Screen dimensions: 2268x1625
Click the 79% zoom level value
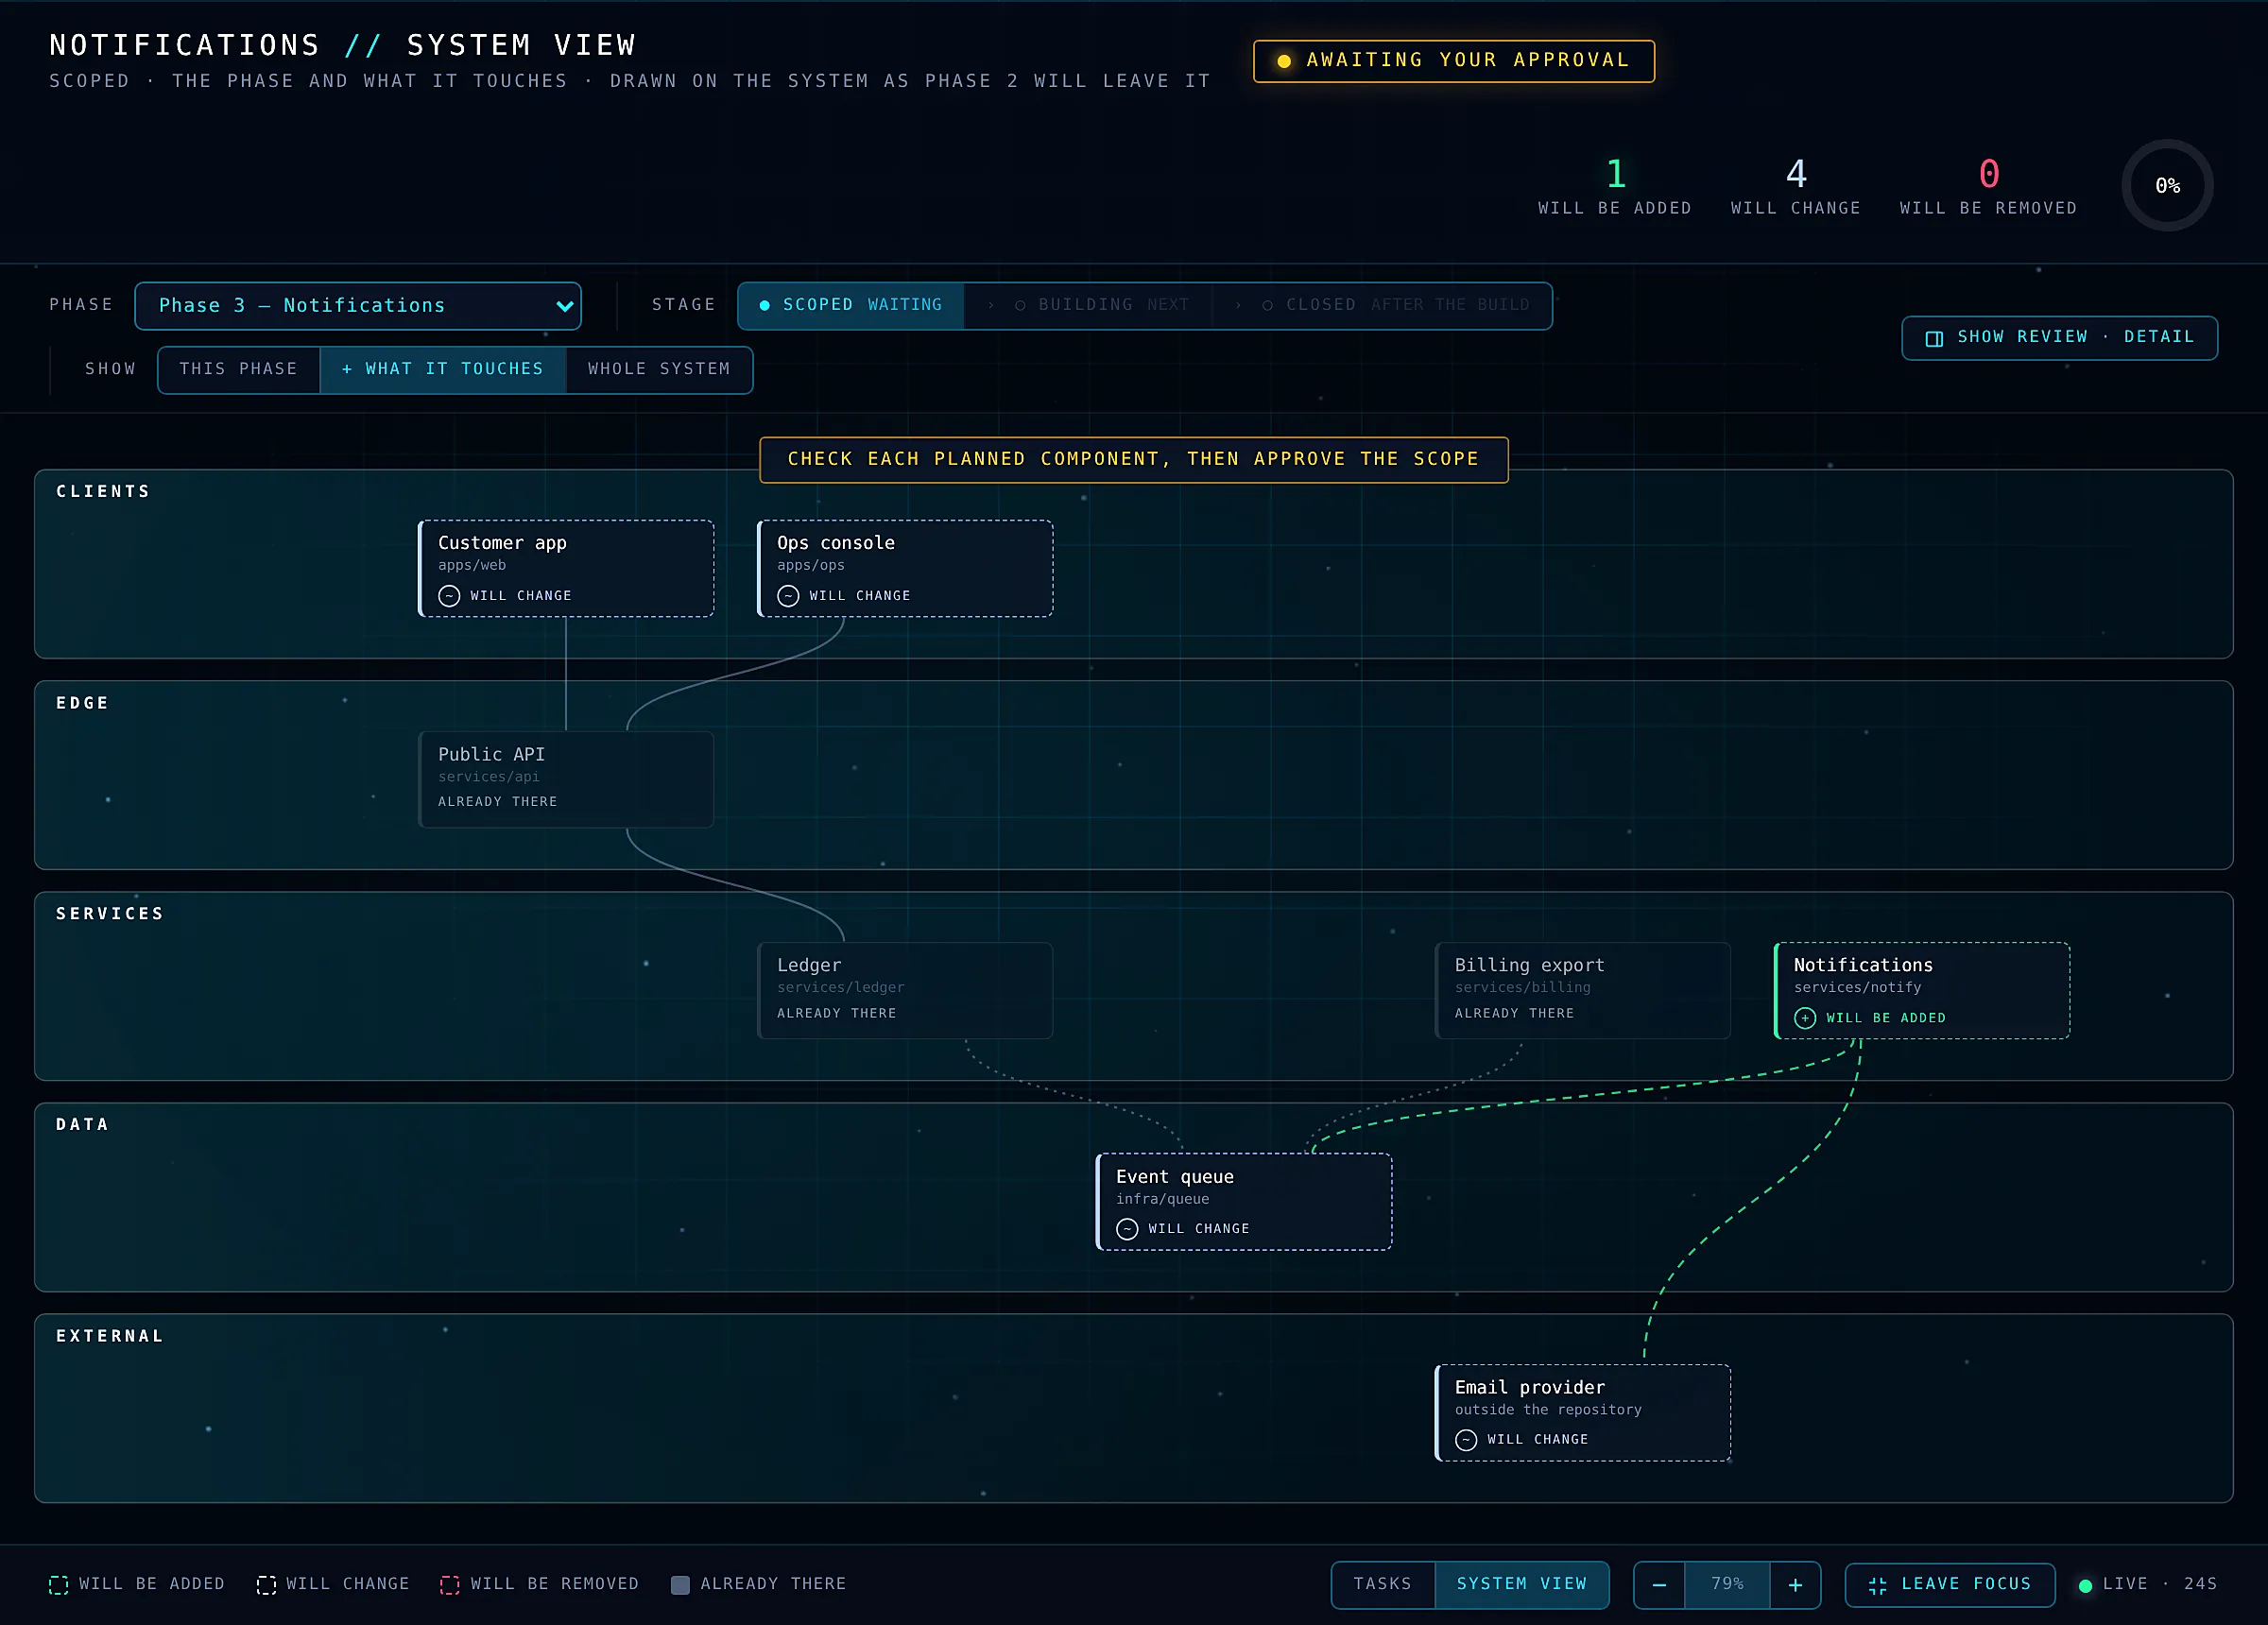click(x=1727, y=1585)
